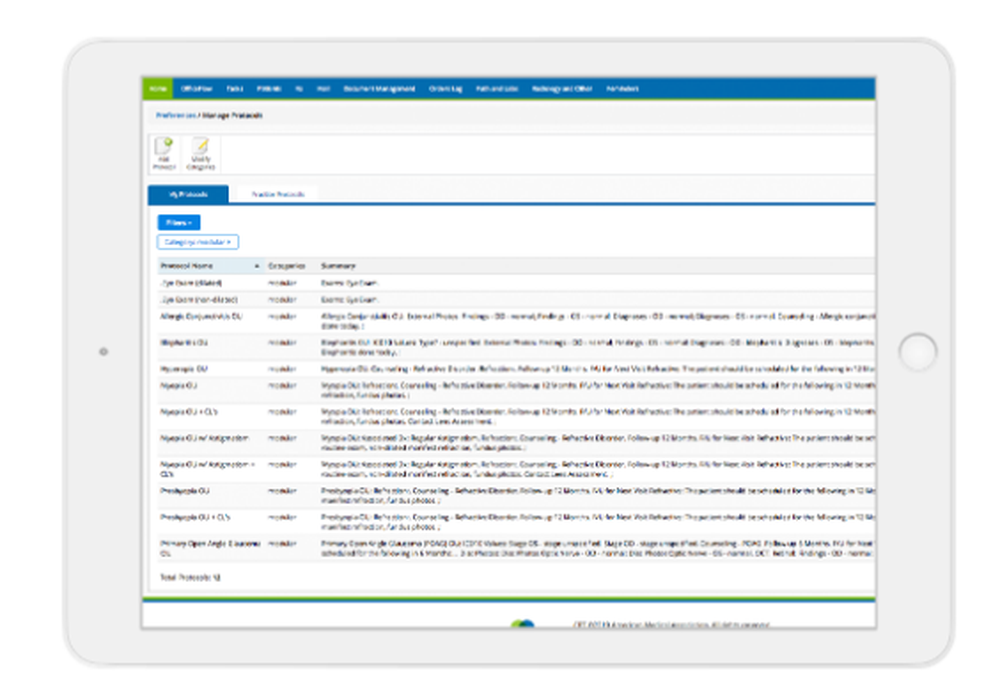Click the Hyperopia OU summary text
This screenshot has width=1000, height=679.
597,369
